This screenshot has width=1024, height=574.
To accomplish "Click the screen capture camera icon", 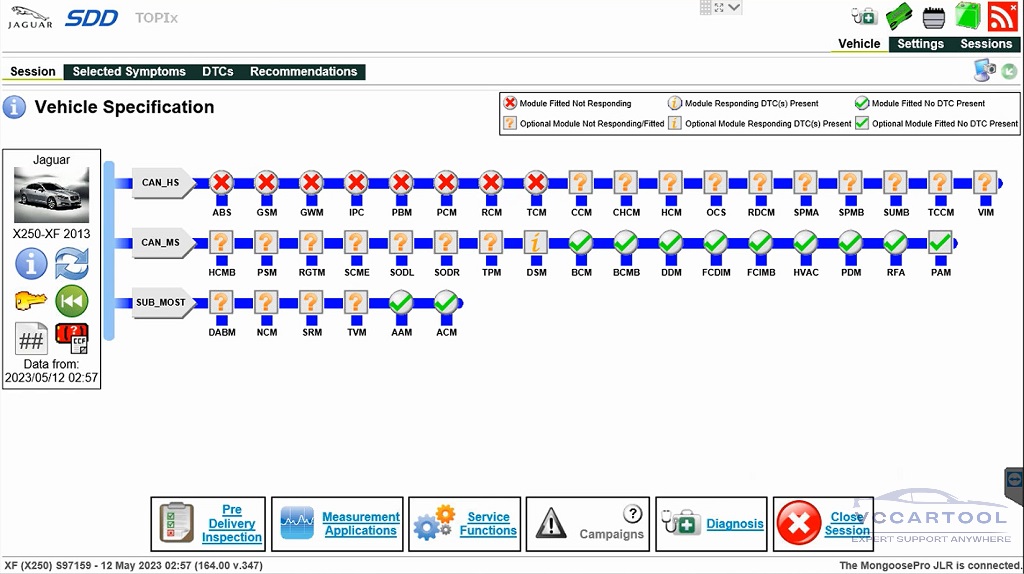I will pyautogui.click(x=983, y=70).
